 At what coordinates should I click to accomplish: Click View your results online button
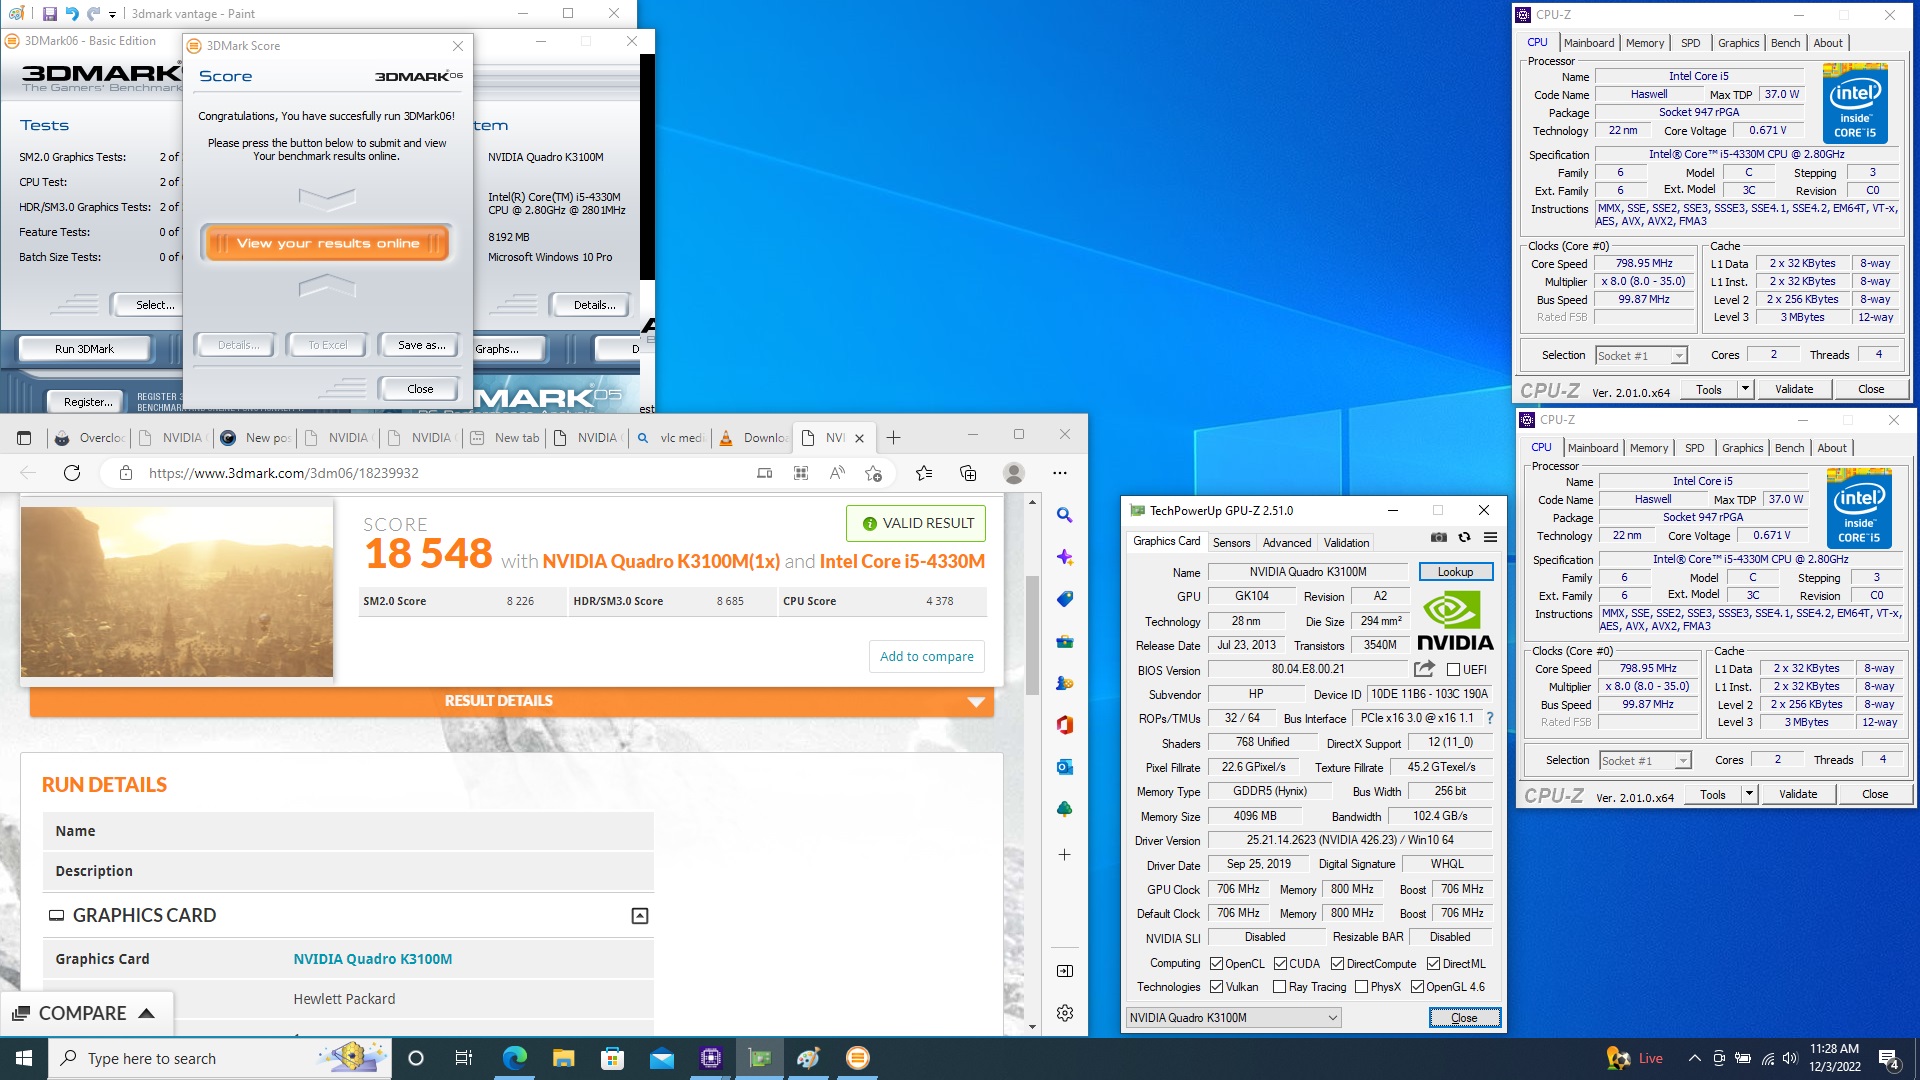point(328,243)
